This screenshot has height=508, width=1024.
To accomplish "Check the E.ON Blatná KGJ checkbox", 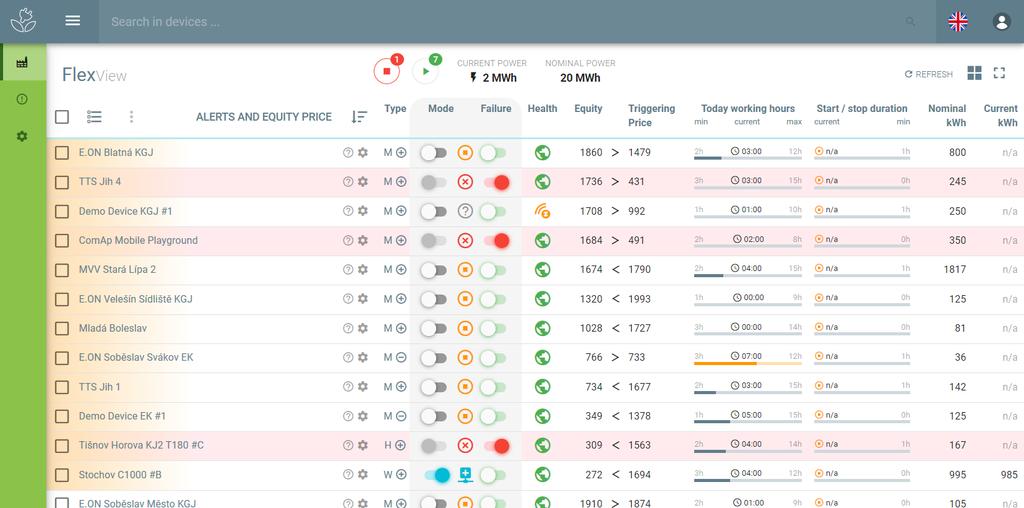I will coord(62,153).
